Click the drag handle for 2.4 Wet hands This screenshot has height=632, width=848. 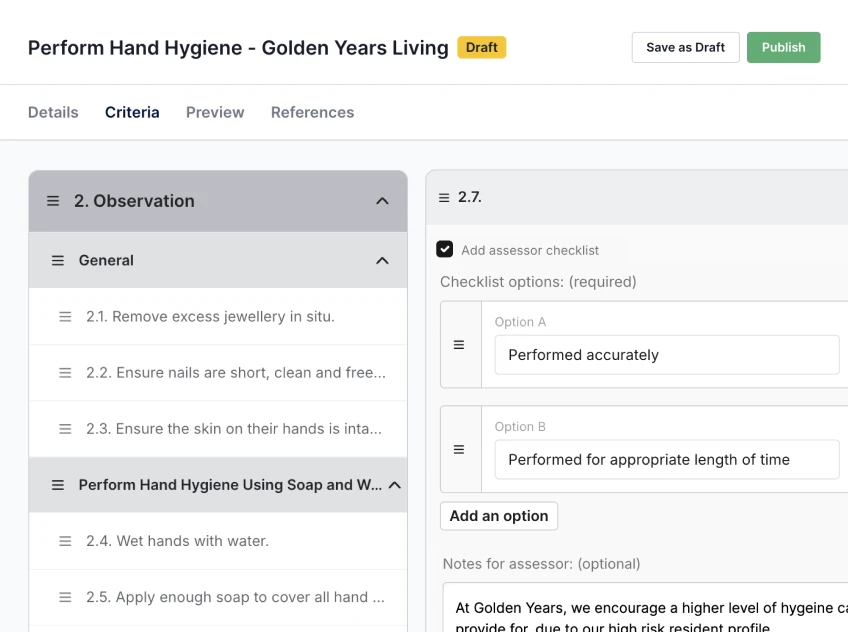tap(63, 540)
